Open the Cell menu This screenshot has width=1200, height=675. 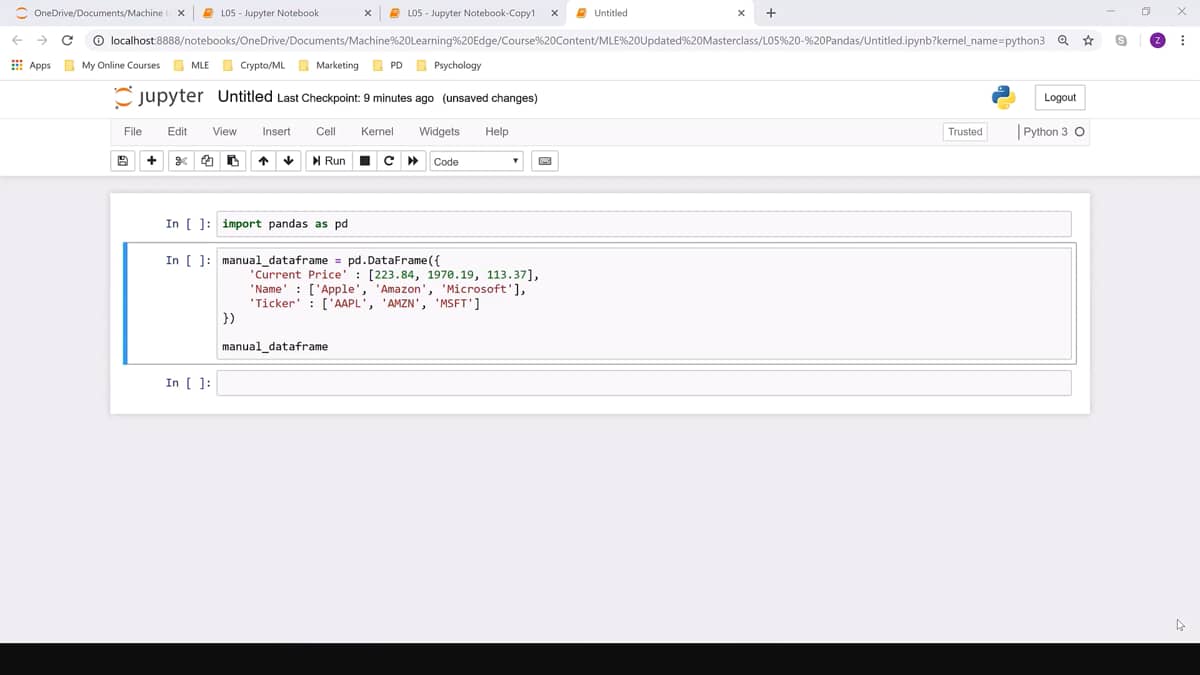pos(326,131)
